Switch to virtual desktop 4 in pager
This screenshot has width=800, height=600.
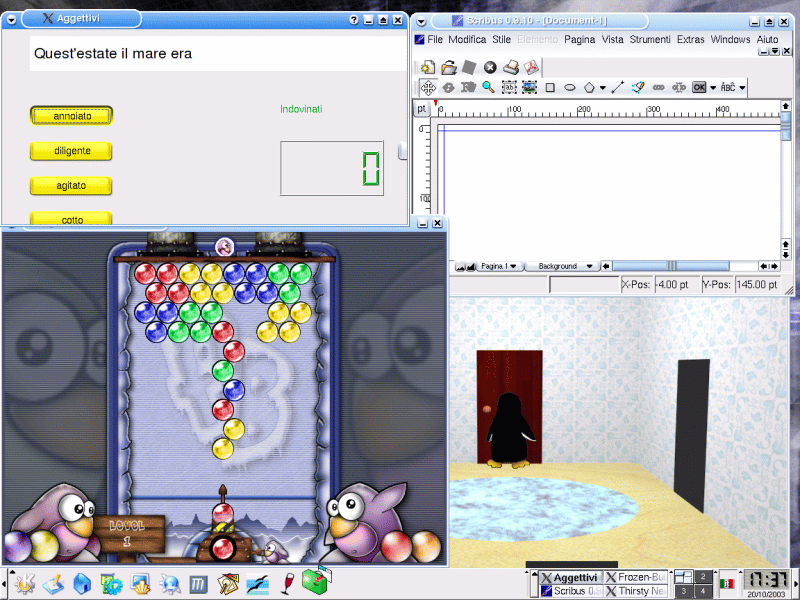click(x=703, y=591)
